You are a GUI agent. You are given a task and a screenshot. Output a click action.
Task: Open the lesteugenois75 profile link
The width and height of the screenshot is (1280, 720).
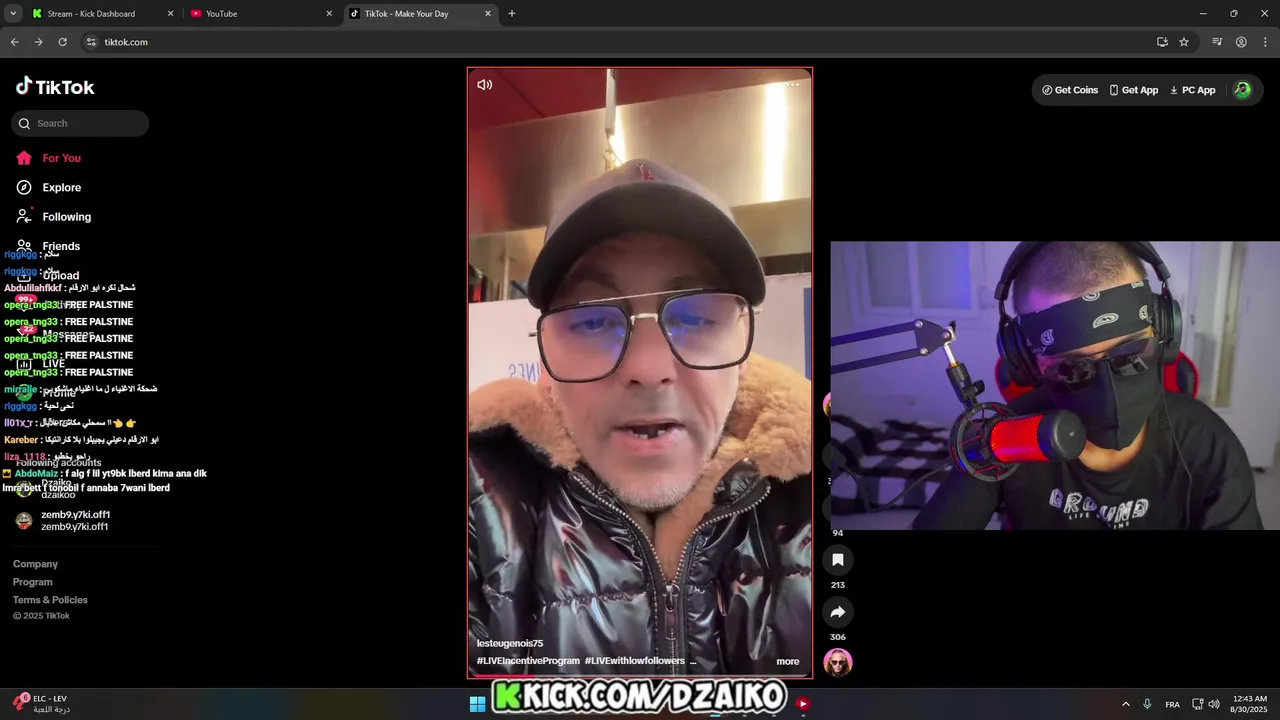click(x=510, y=643)
